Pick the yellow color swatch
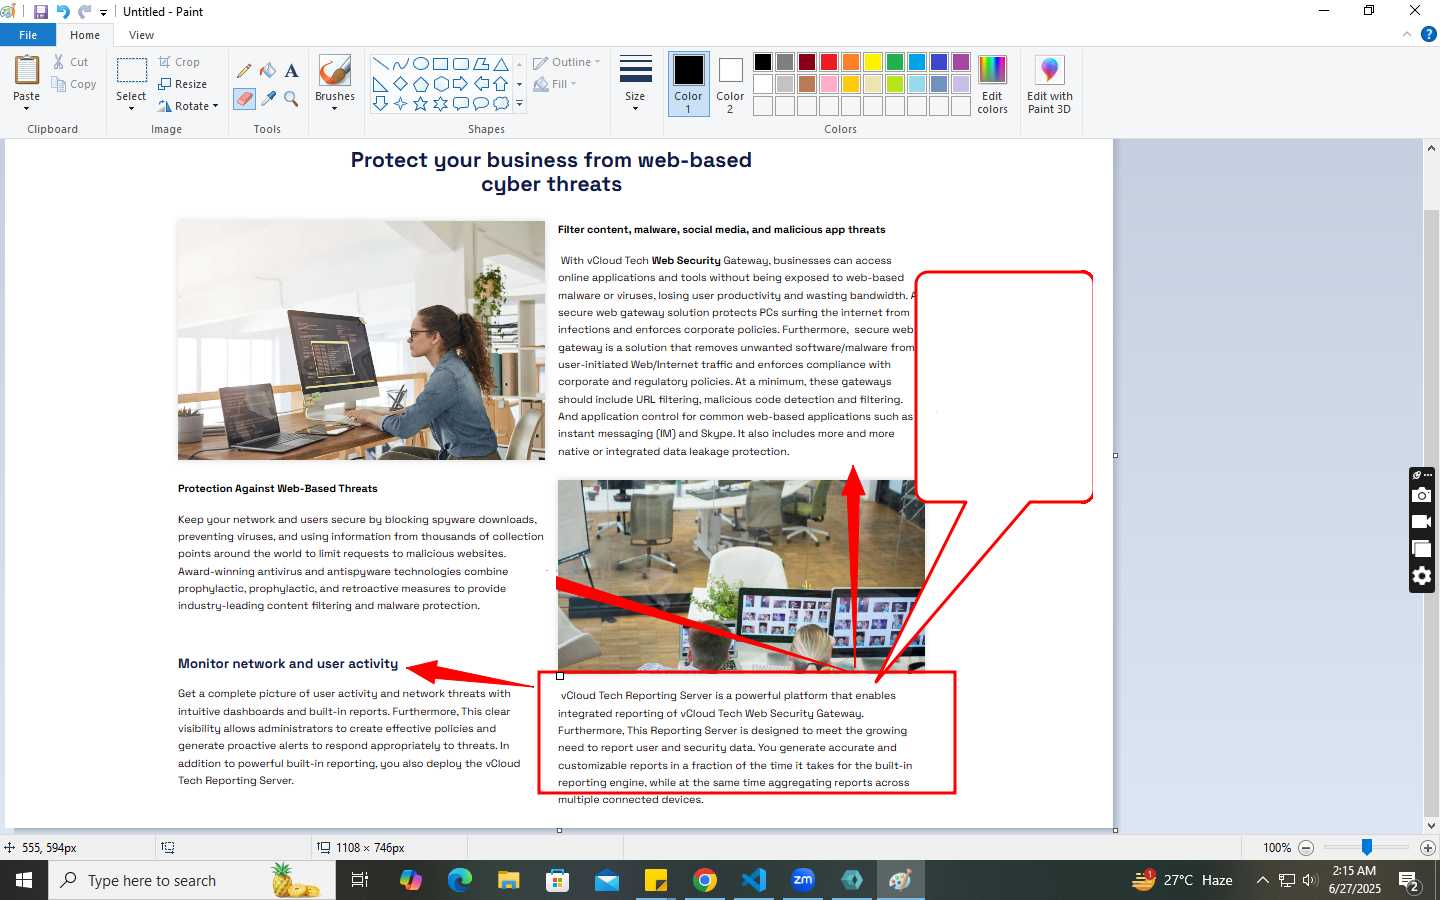This screenshot has width=1440, height=900. tap(873, 62)
